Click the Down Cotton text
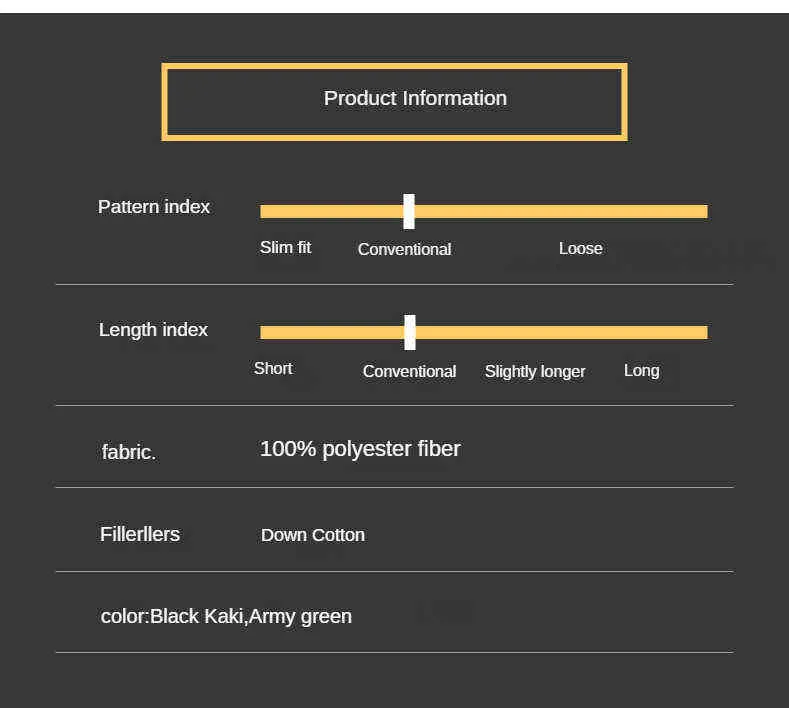 (x=313, y=535)
